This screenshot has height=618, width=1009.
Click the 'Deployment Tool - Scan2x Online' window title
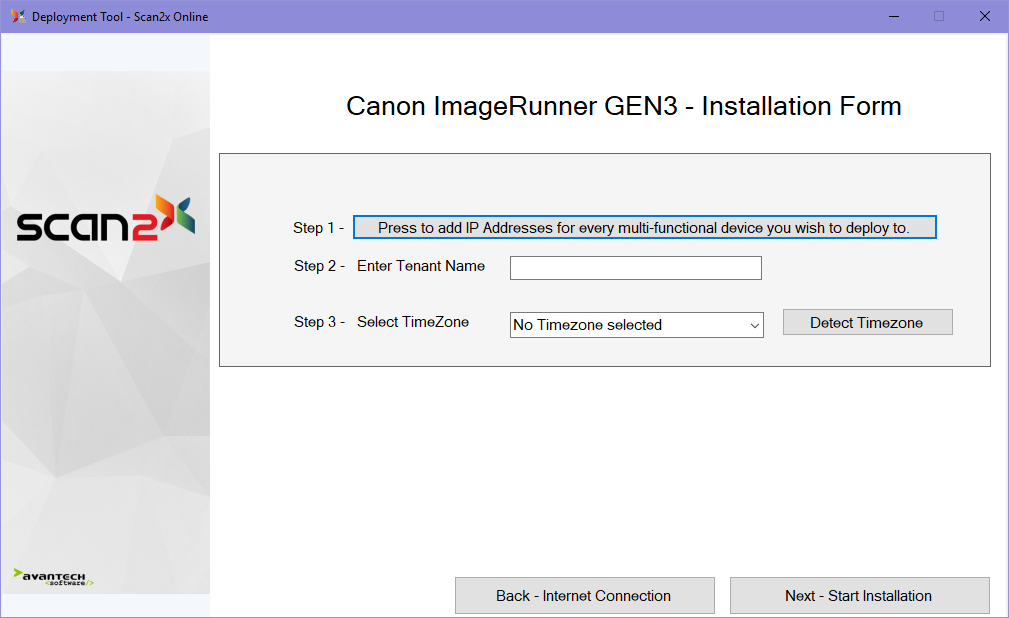pos(120,16)
